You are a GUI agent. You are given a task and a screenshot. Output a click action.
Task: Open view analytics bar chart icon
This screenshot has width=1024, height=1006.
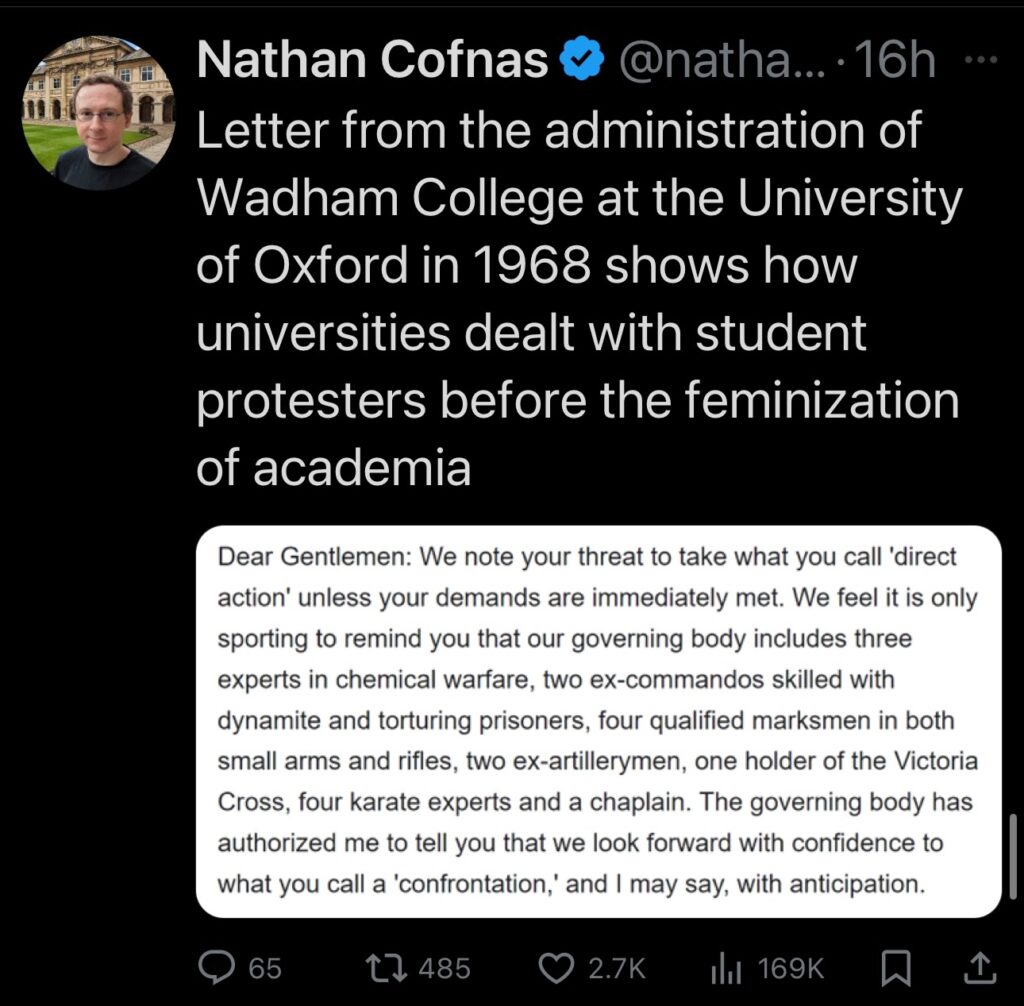coord(724,967)
